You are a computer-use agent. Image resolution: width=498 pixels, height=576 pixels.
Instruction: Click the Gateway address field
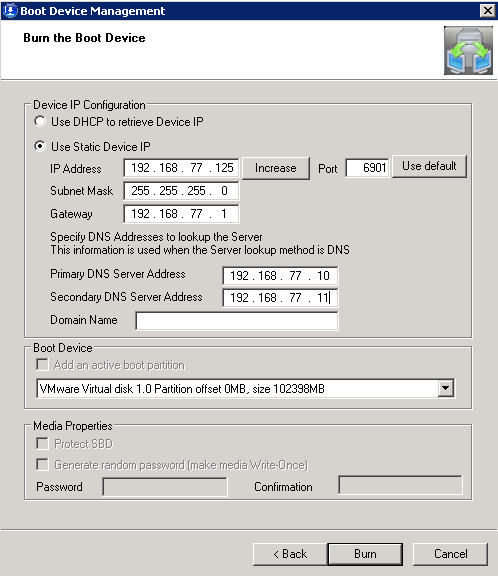tap(181, 214)
